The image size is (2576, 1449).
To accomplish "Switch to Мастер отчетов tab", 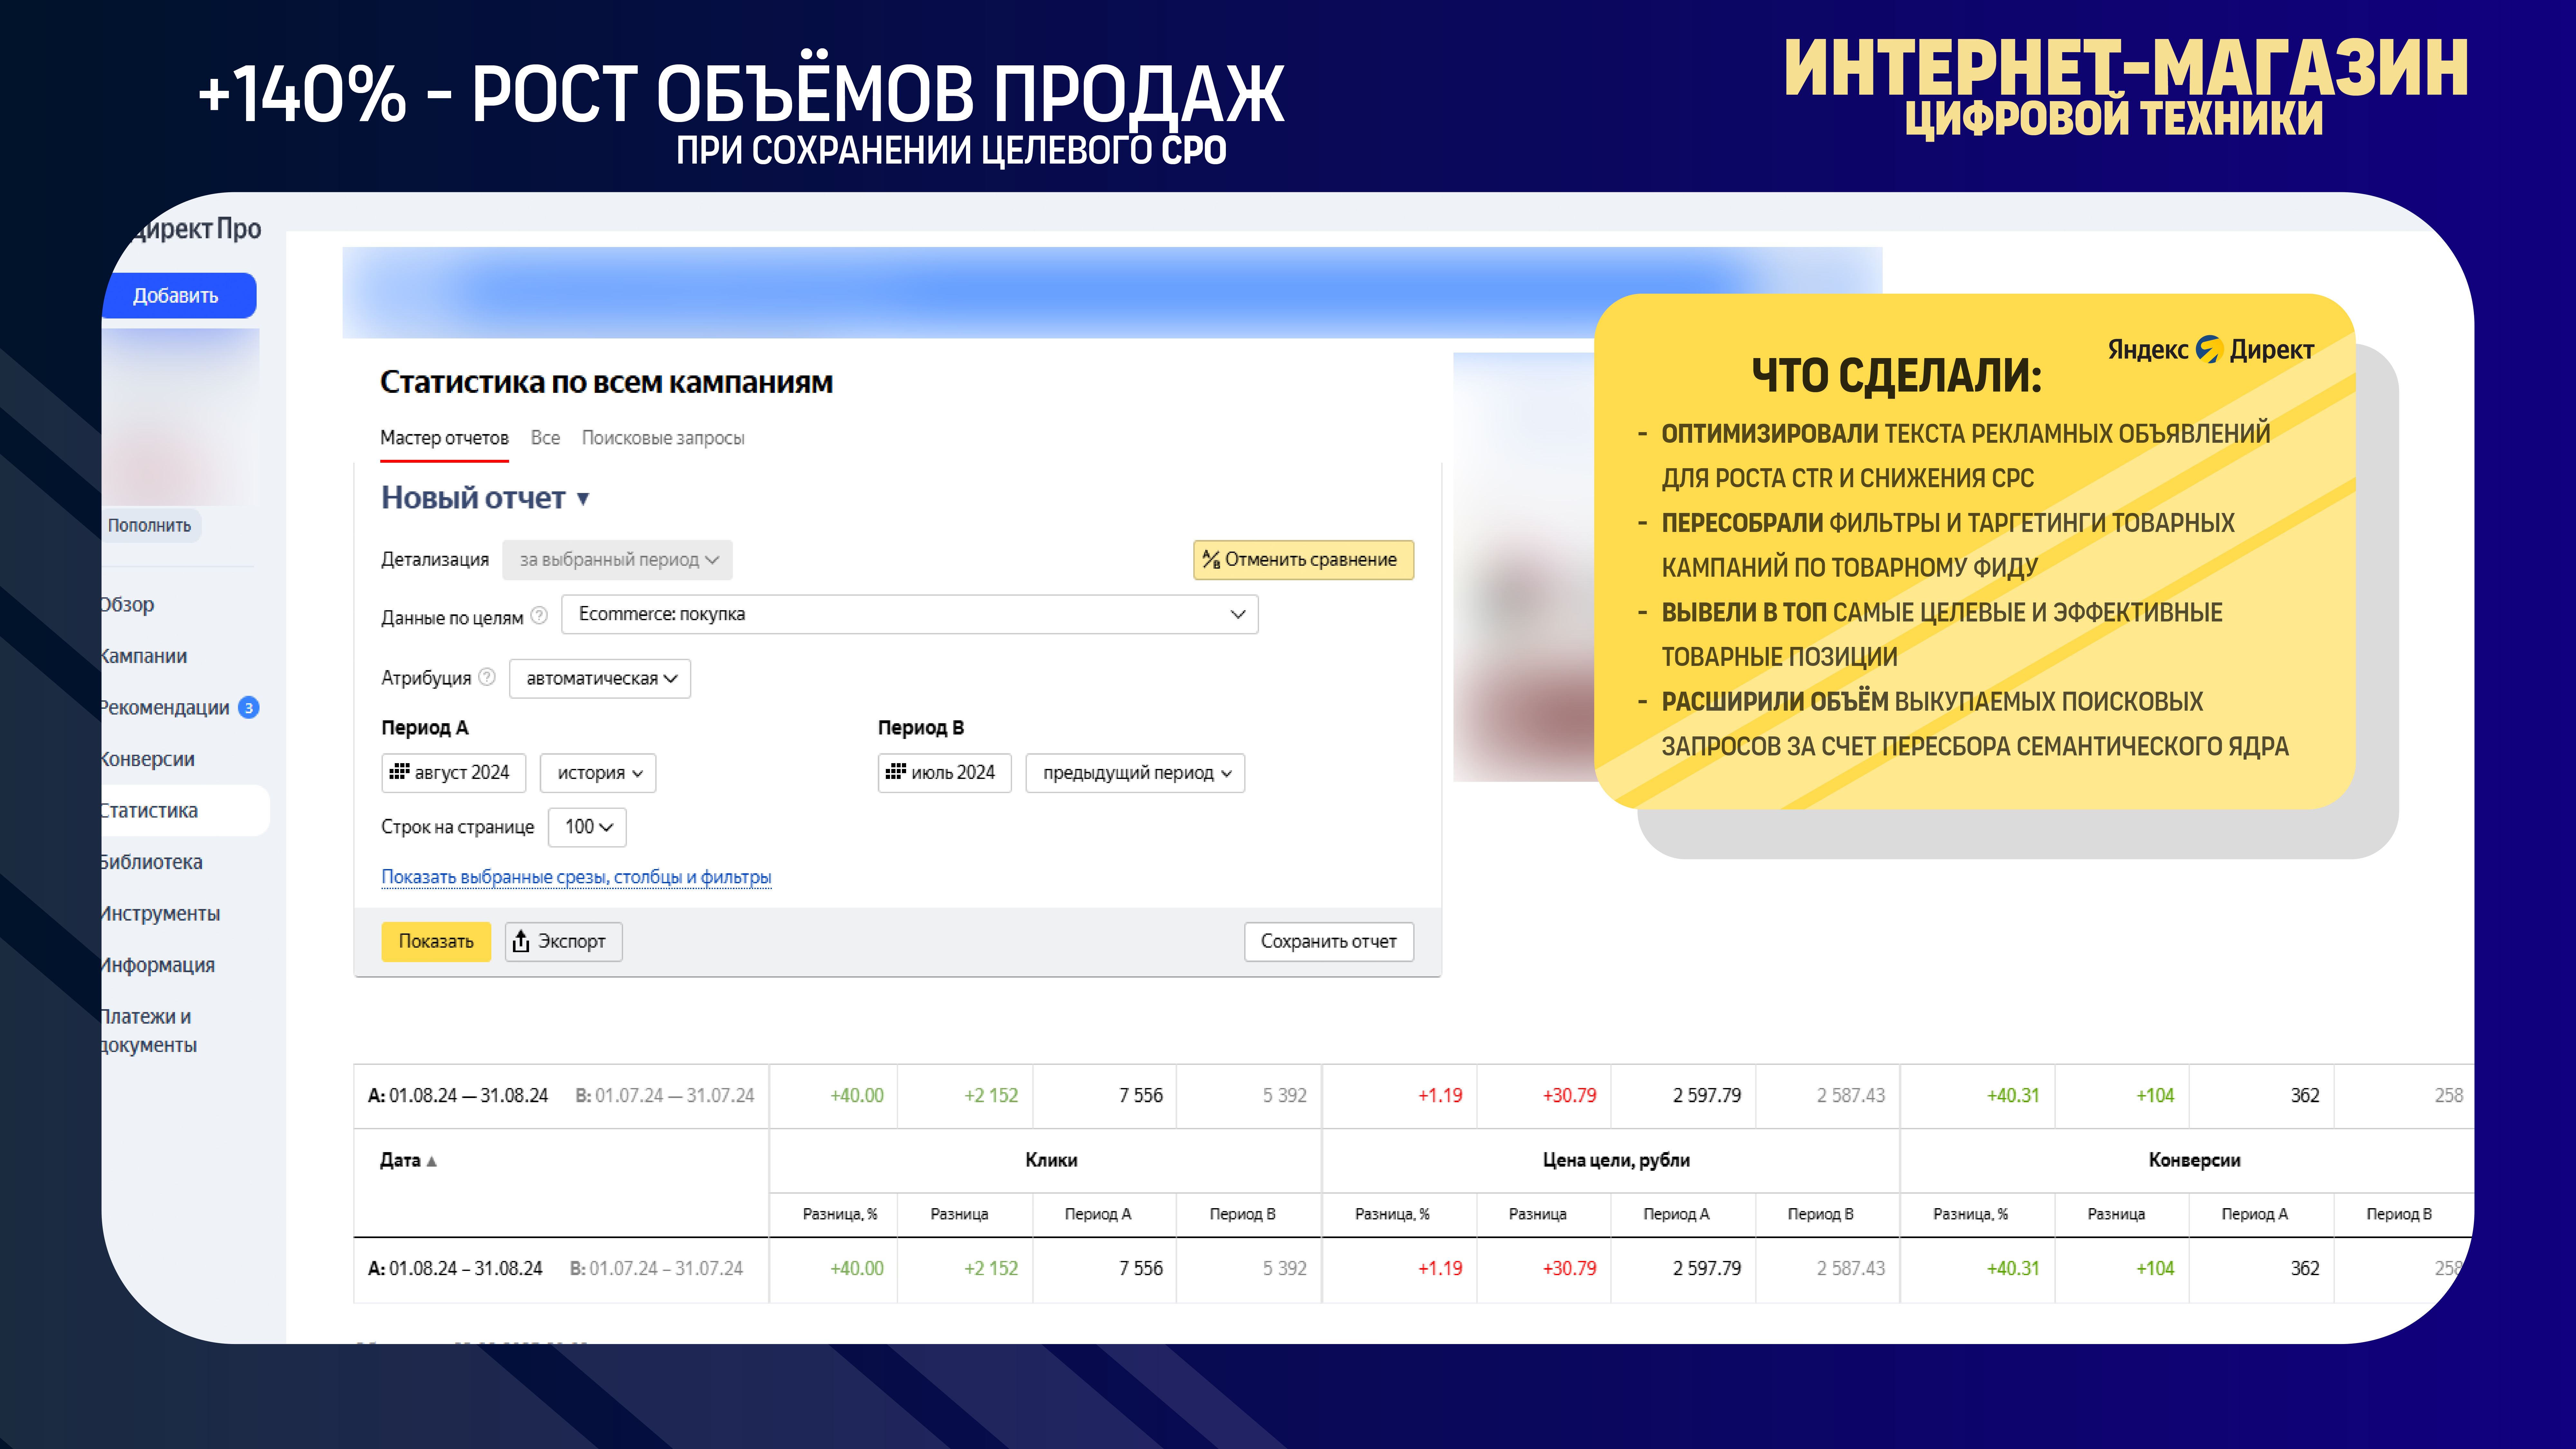I will pos(444,438).
